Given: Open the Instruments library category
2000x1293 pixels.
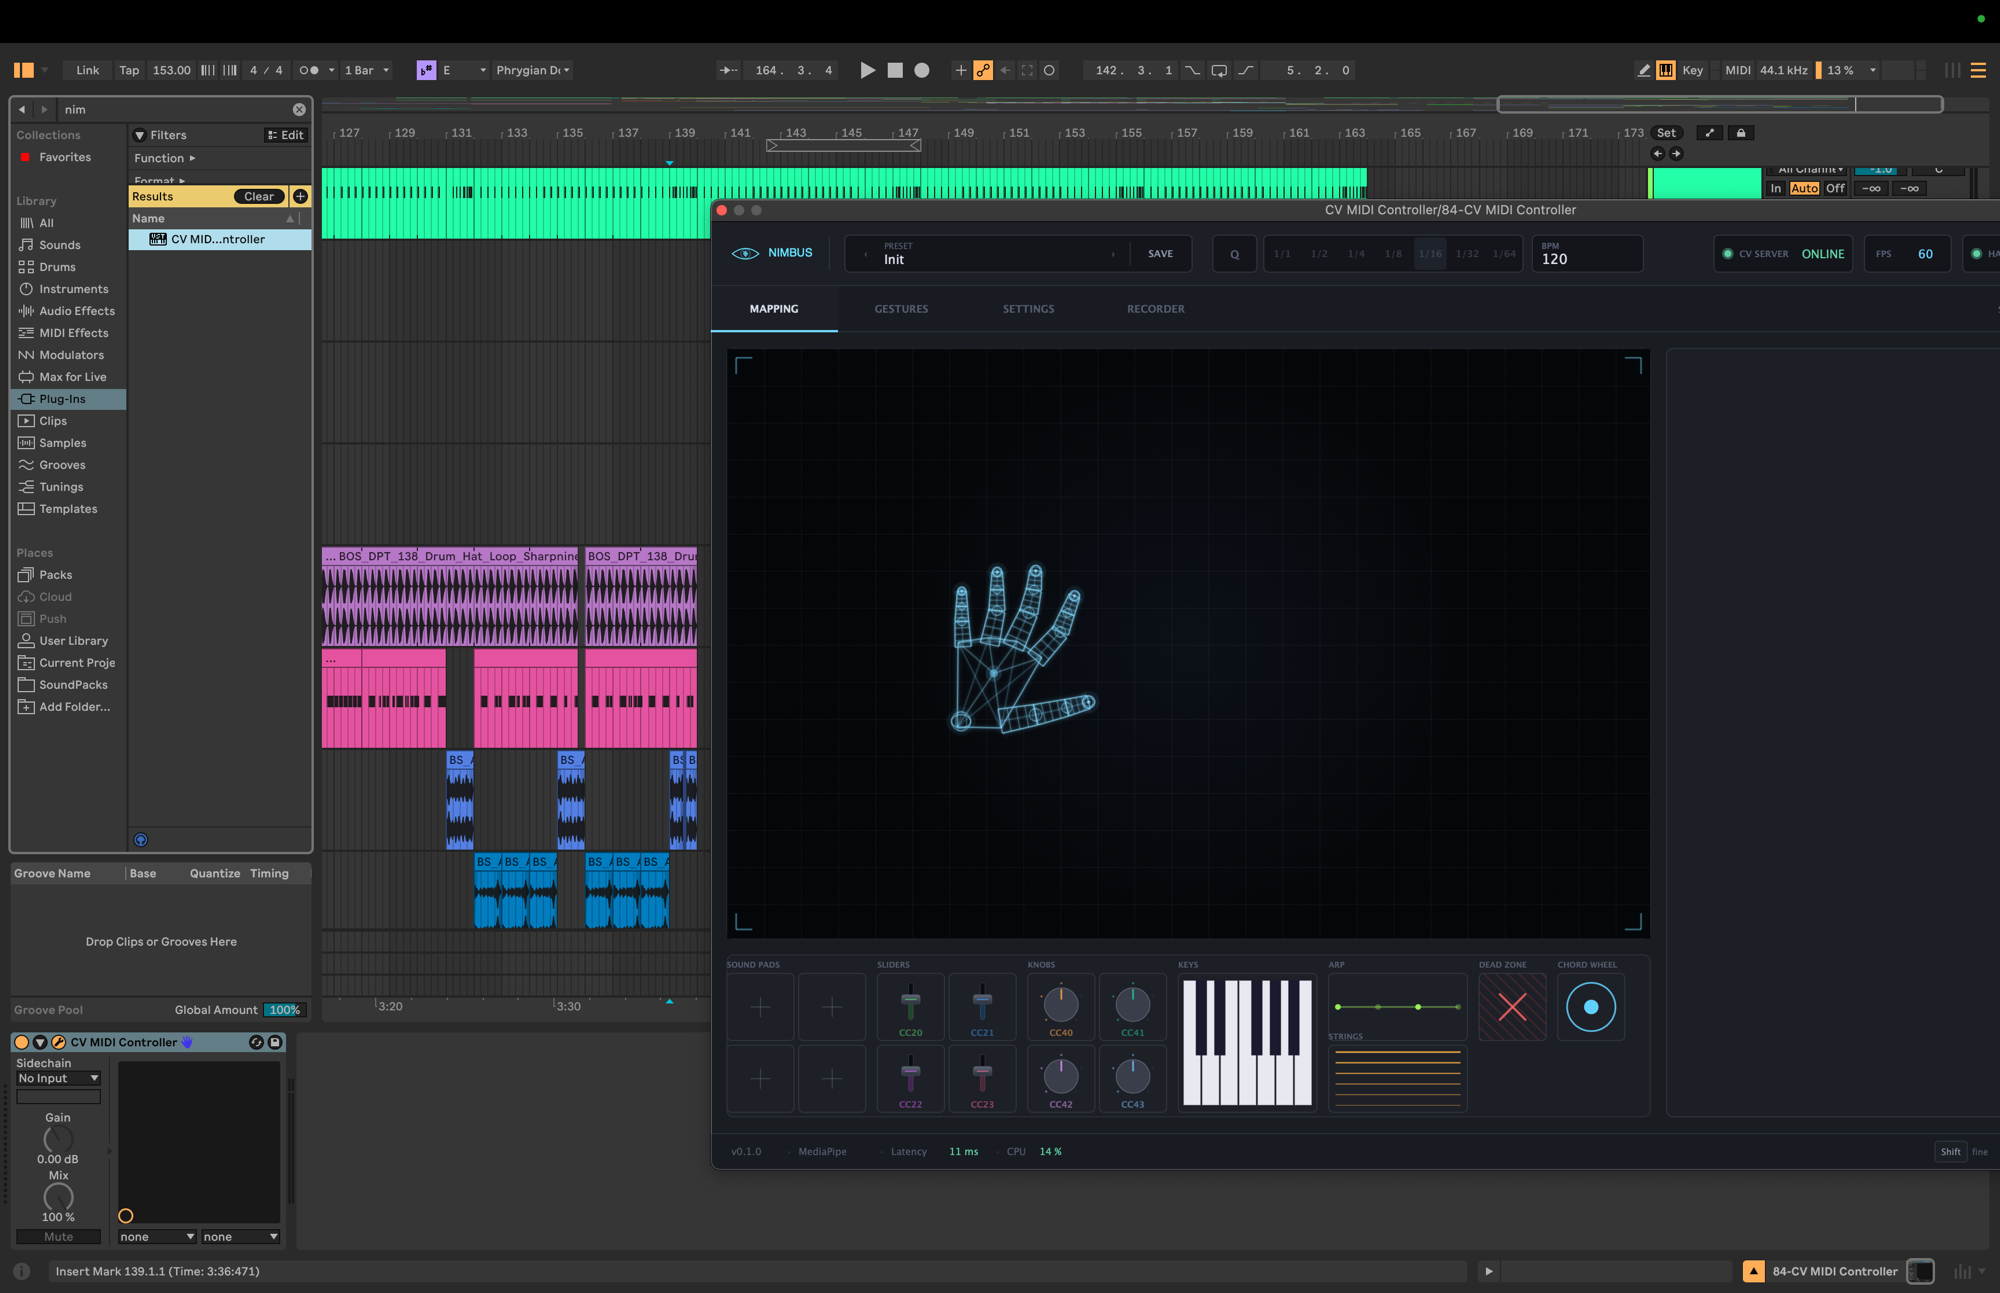Looking at the screenshot, I should click(x=73, y=289).
